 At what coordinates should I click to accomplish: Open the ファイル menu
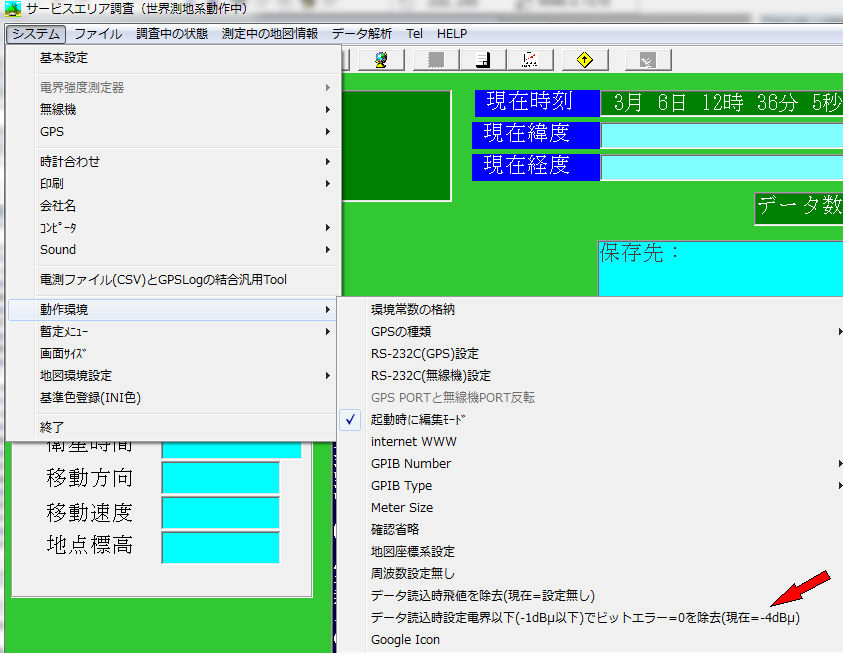[98, 34]
